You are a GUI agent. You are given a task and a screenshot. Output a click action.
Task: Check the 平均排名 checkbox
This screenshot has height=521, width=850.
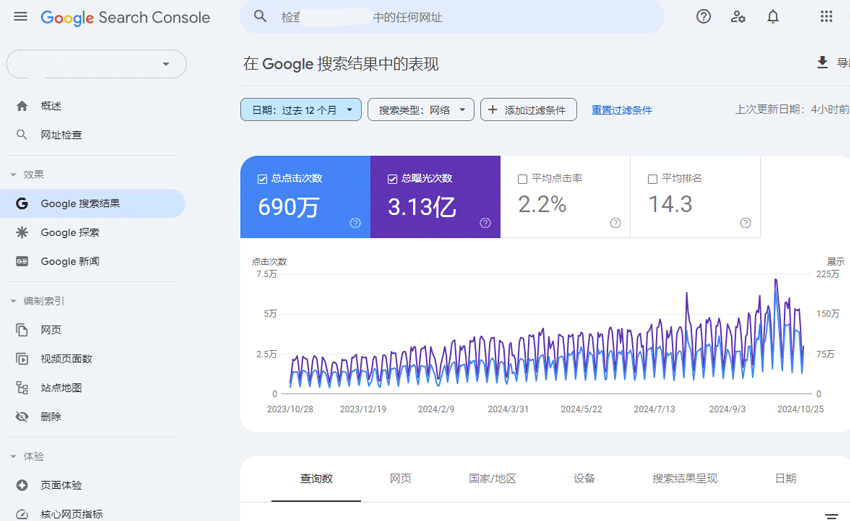click(653, 179)
